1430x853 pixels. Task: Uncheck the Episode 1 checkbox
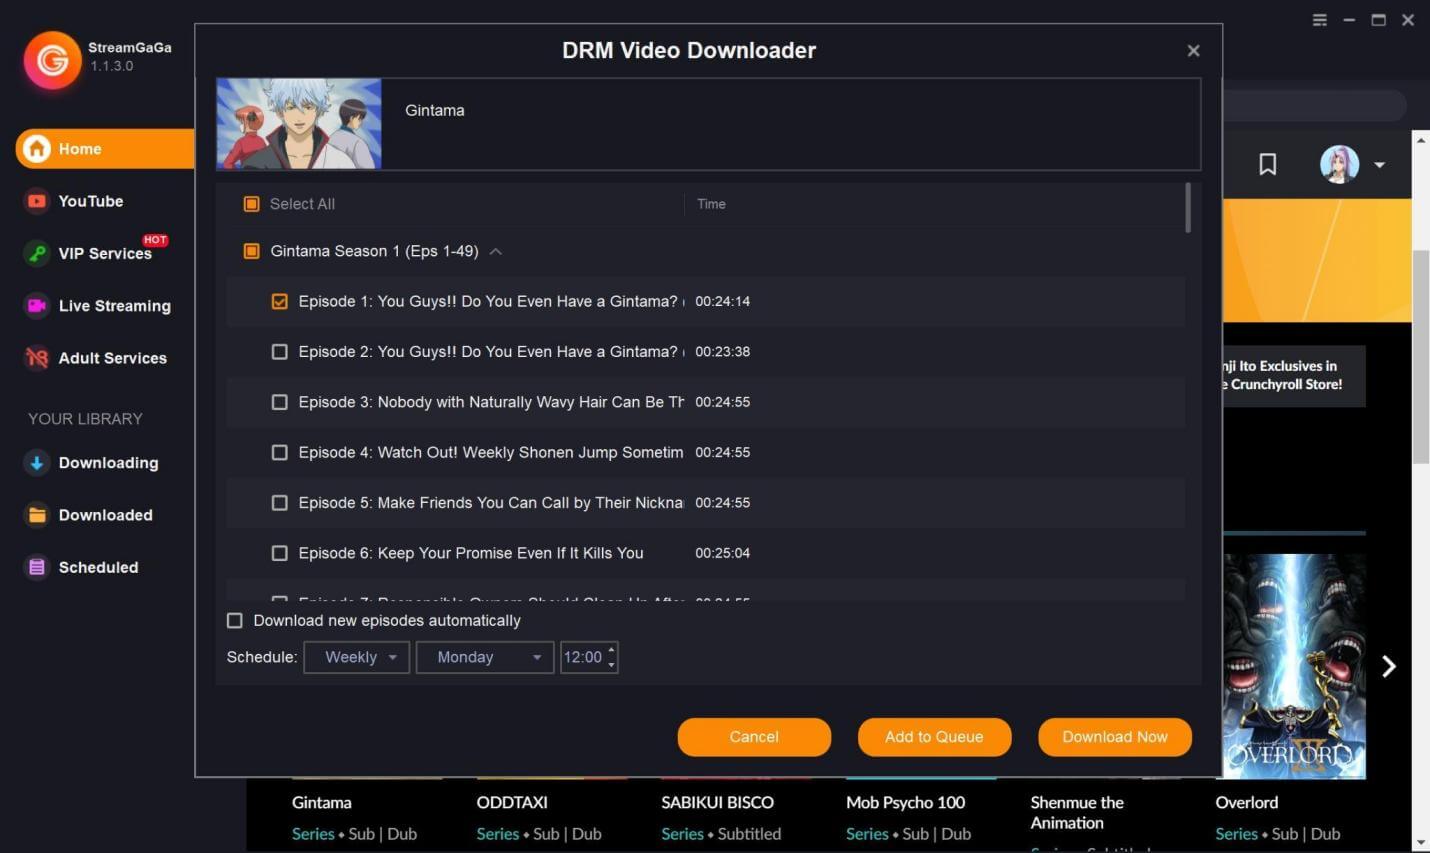pyautogui.click(x=280, y=301)
